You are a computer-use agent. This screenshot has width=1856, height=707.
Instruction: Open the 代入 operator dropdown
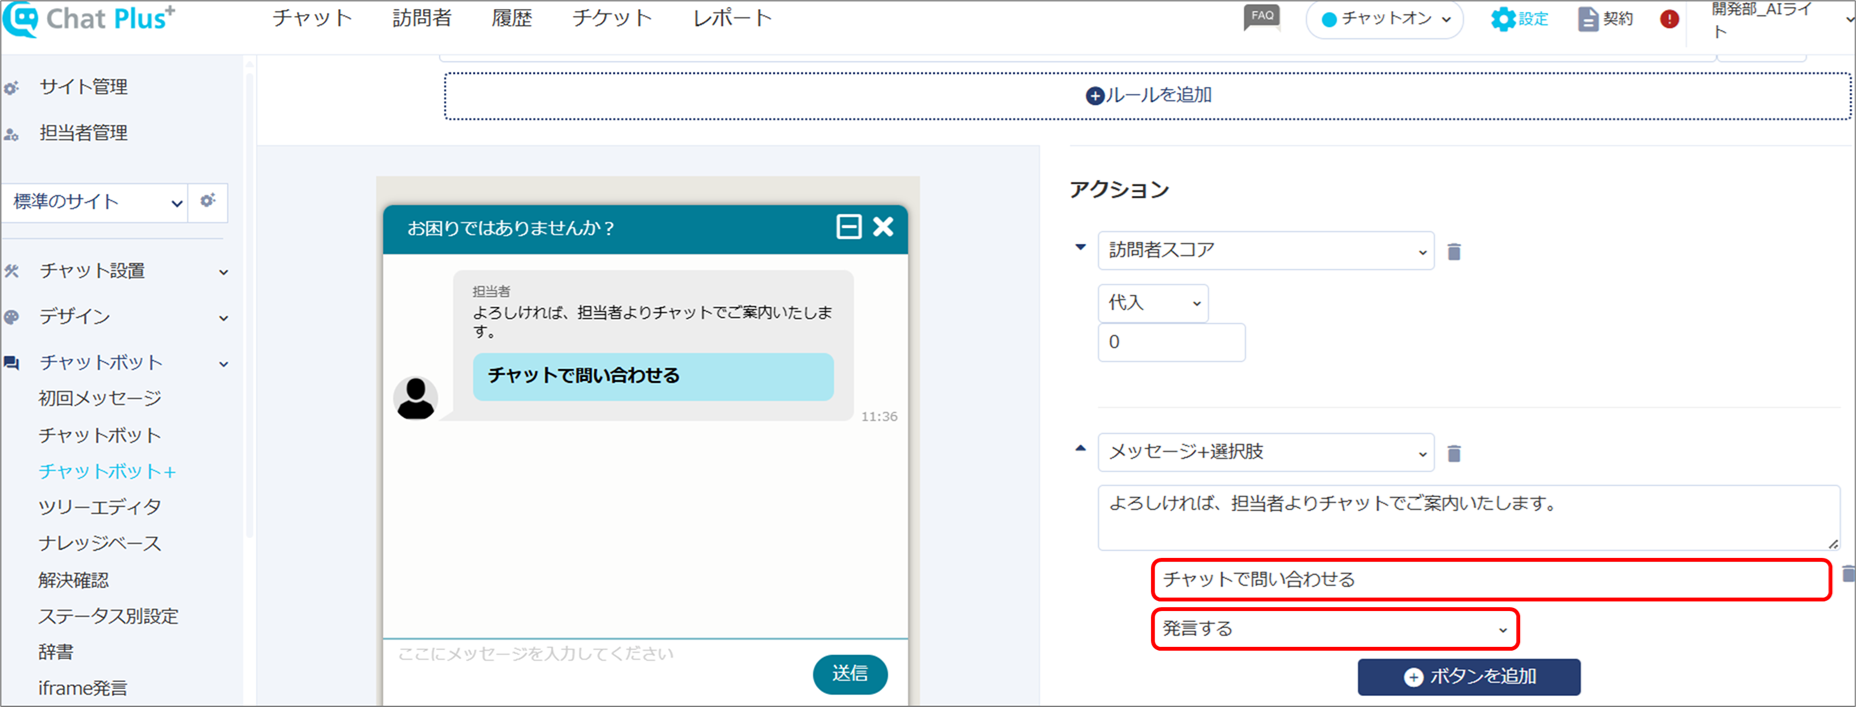click(1153, 303)
